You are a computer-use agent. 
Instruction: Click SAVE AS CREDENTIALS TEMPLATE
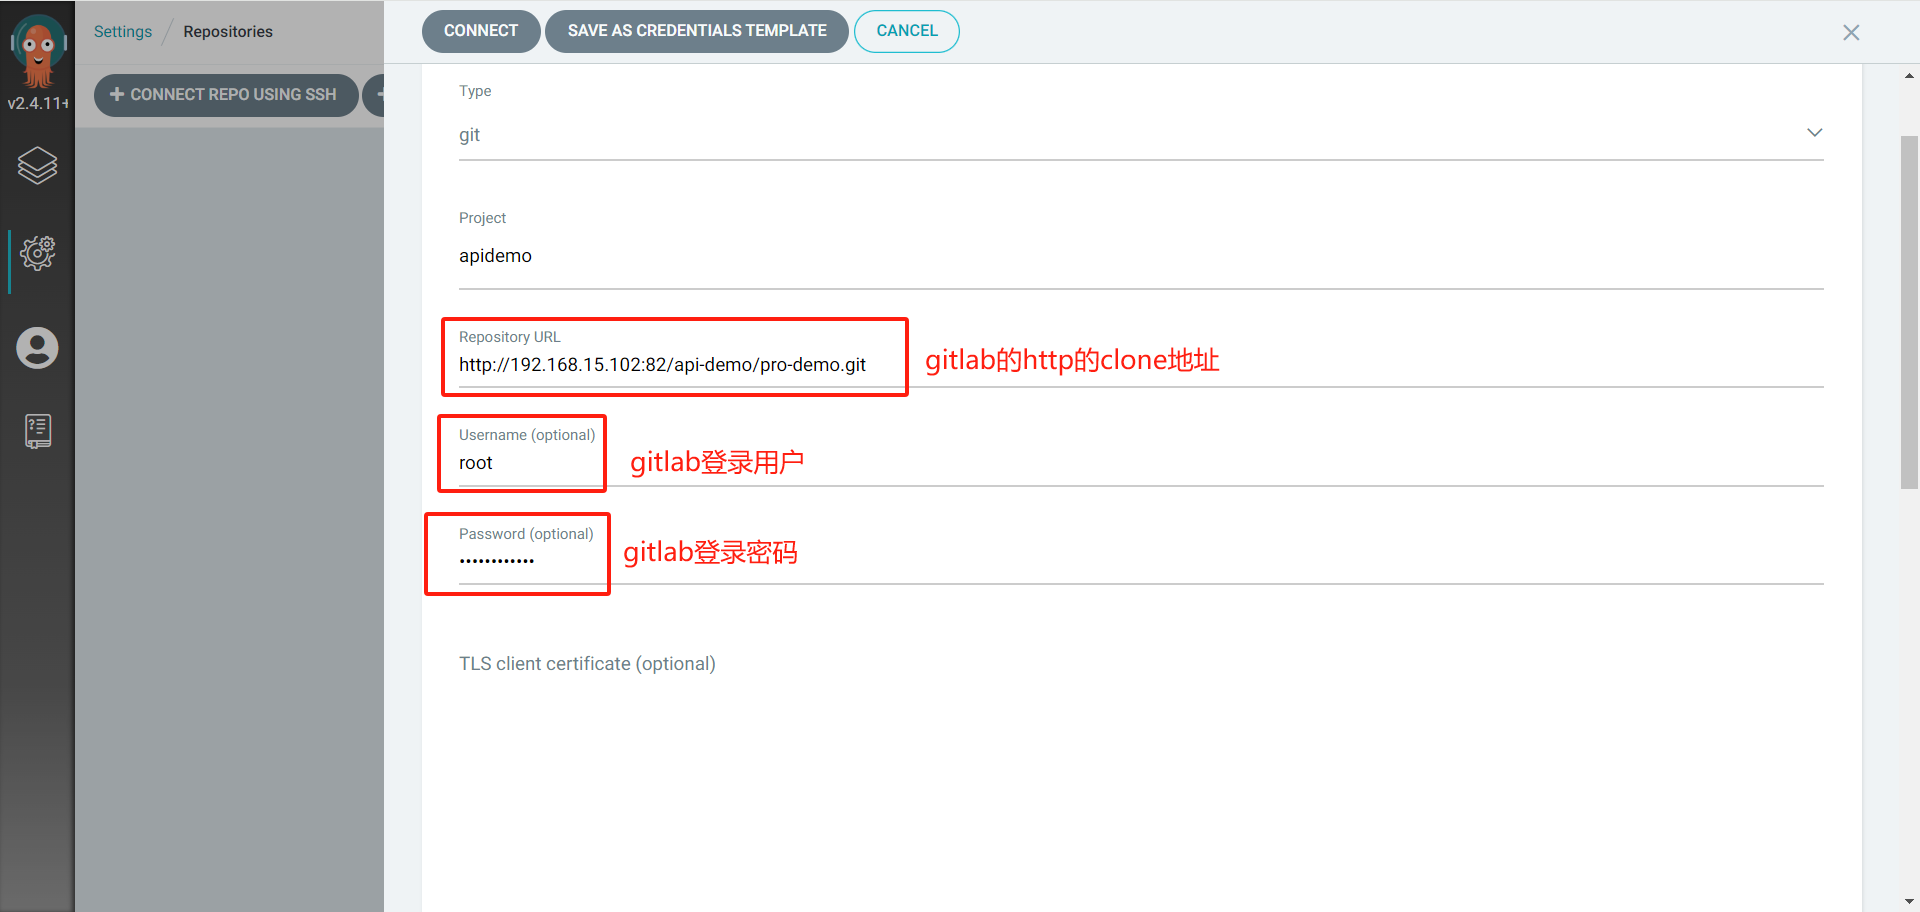(696, 31)
